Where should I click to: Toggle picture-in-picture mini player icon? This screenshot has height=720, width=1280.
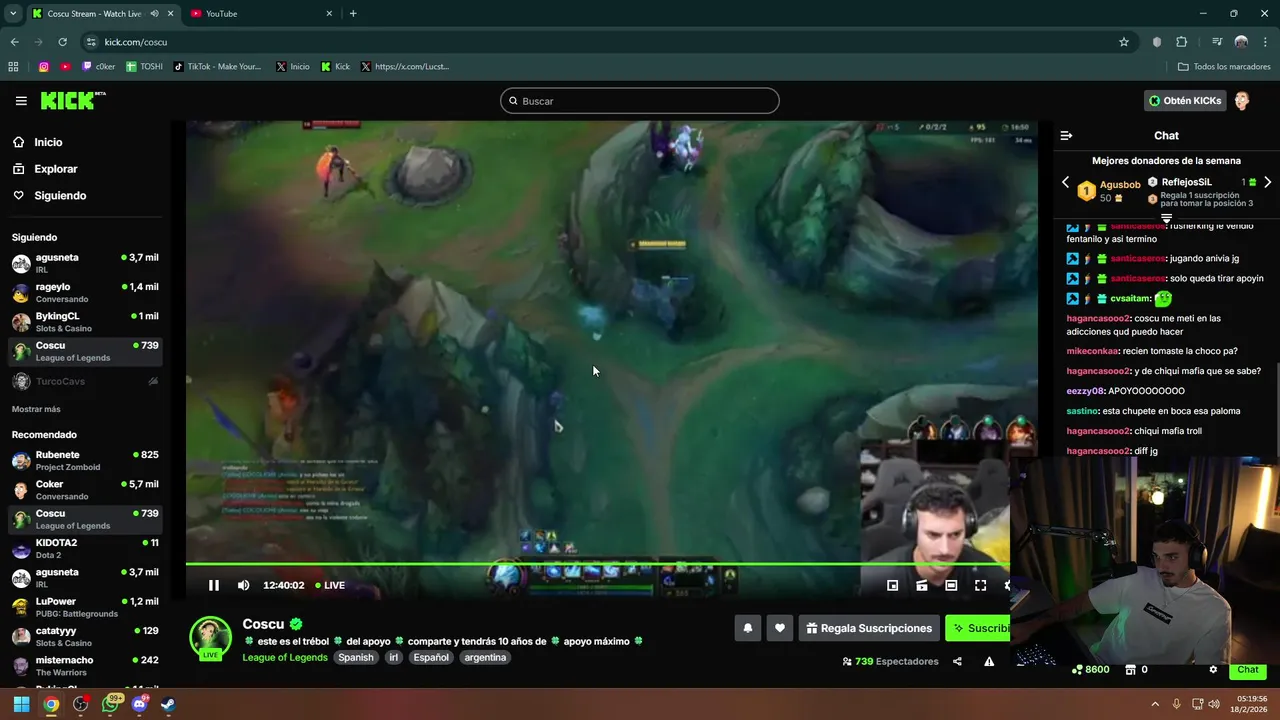[892, 586]
